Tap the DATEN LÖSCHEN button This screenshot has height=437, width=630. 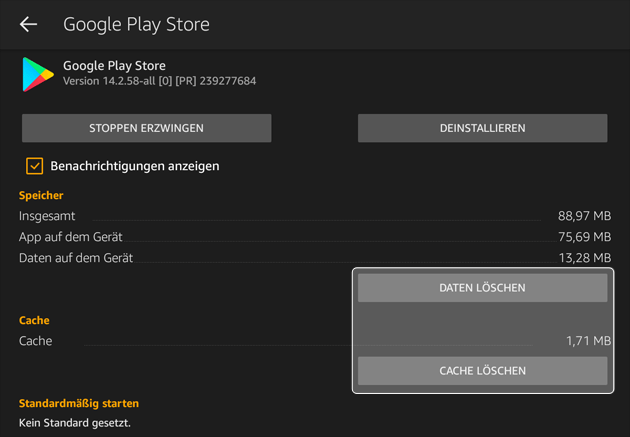(483, 288)
